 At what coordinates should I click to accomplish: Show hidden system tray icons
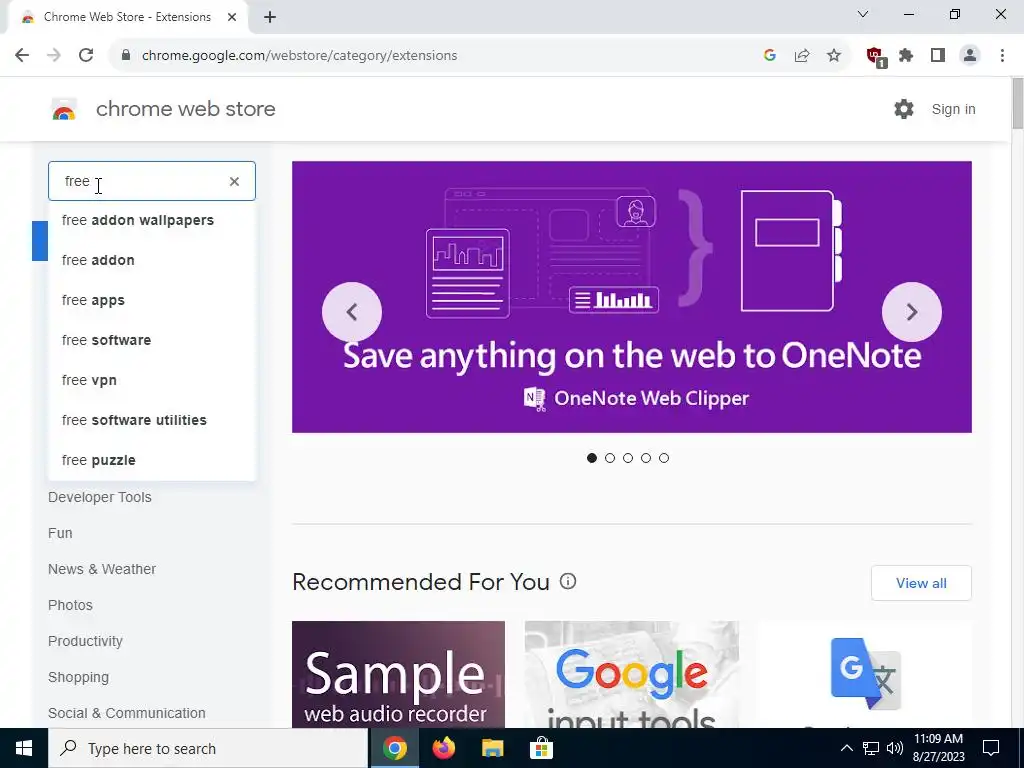[846, 748]
